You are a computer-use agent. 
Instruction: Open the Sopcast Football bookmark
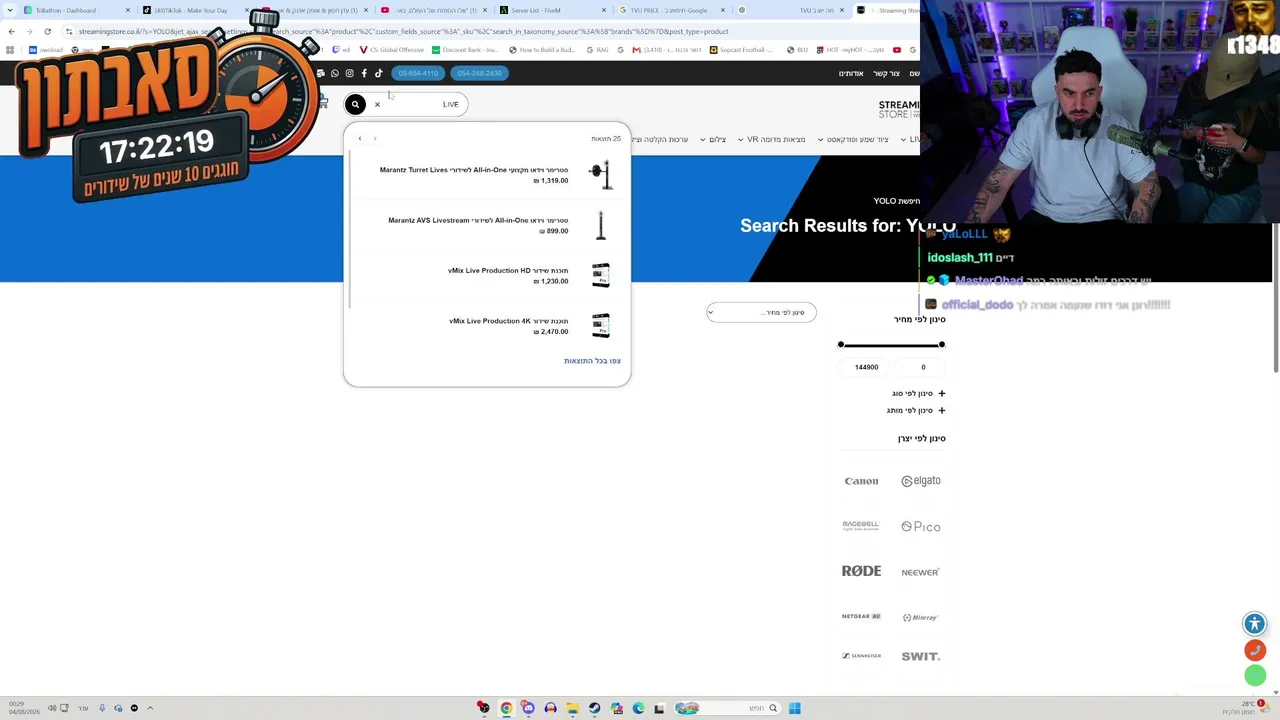(743, 50)
